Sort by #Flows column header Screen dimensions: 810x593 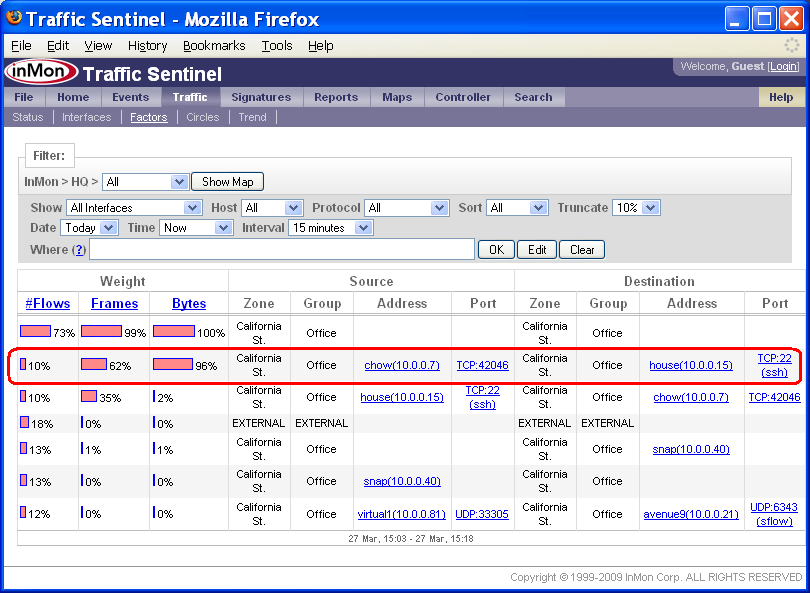tap(48, 303)
